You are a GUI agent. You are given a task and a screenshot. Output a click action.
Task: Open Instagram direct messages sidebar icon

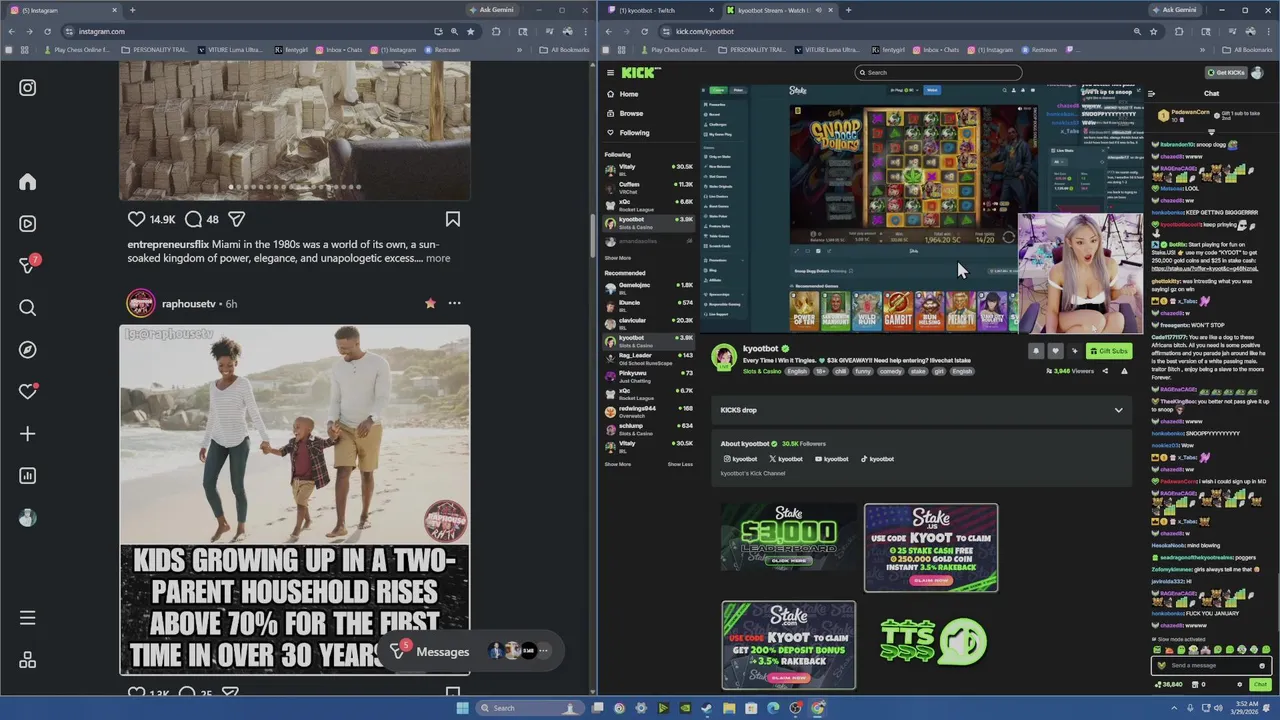pyautogui.click(x=28, y=265)
